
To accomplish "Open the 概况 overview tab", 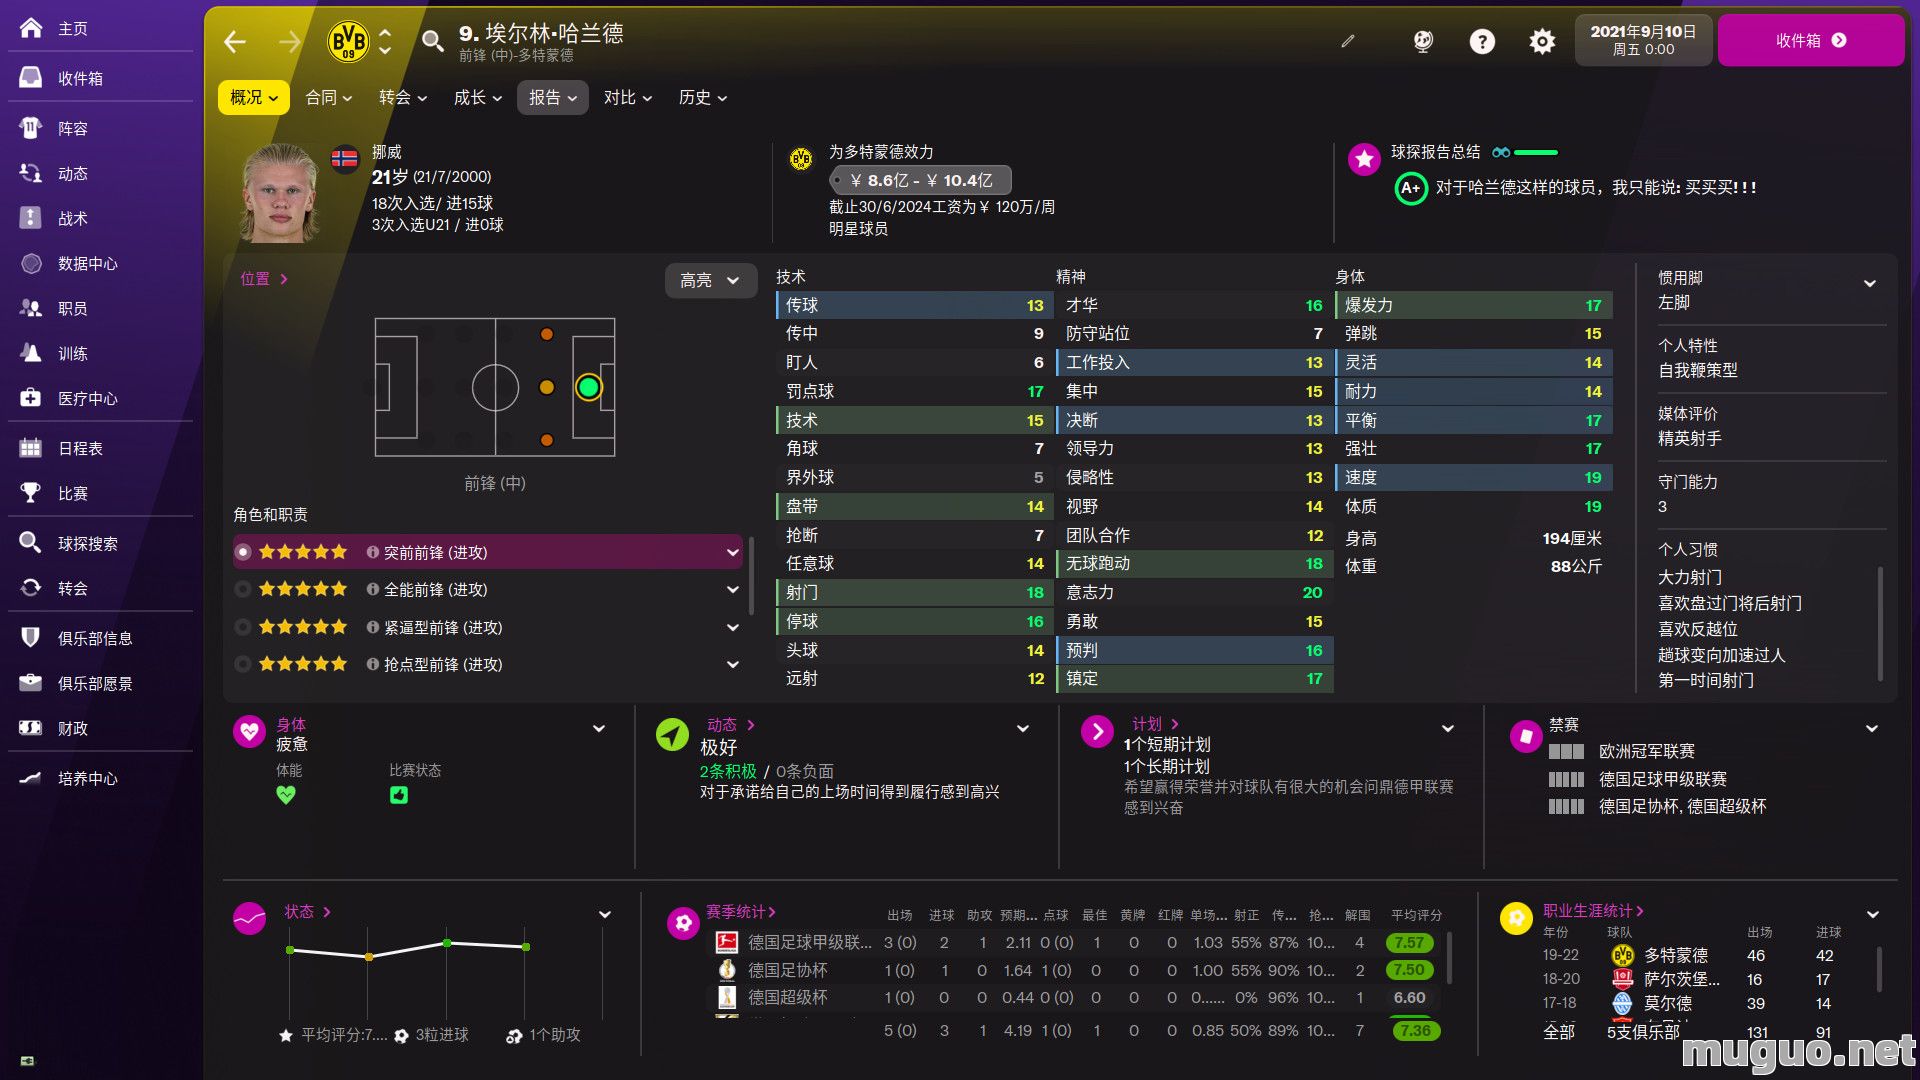I will 254,97.
